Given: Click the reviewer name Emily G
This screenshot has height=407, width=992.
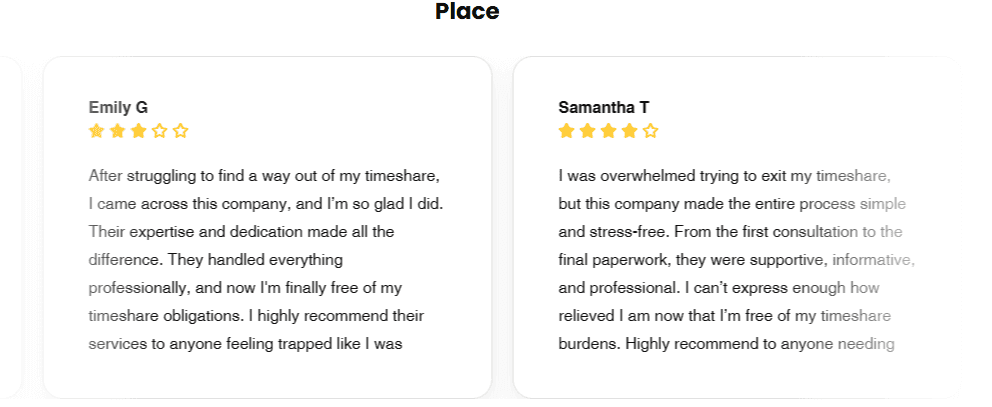Looking at the screenshot, I should 118,107.
